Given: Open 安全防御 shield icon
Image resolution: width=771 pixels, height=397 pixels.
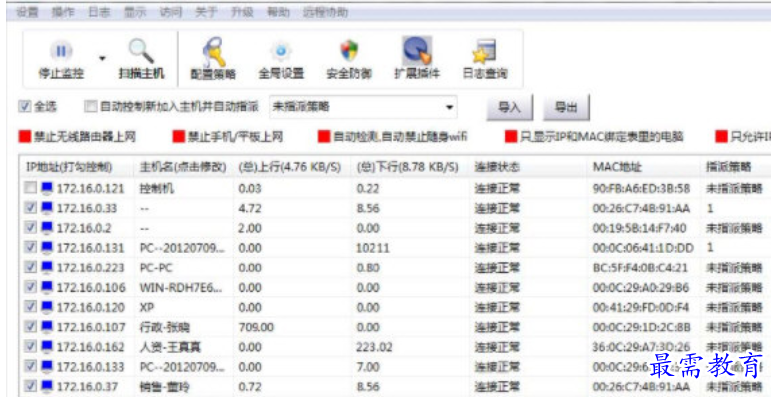Looking at the screenshot, I should [x=349, y=51].
